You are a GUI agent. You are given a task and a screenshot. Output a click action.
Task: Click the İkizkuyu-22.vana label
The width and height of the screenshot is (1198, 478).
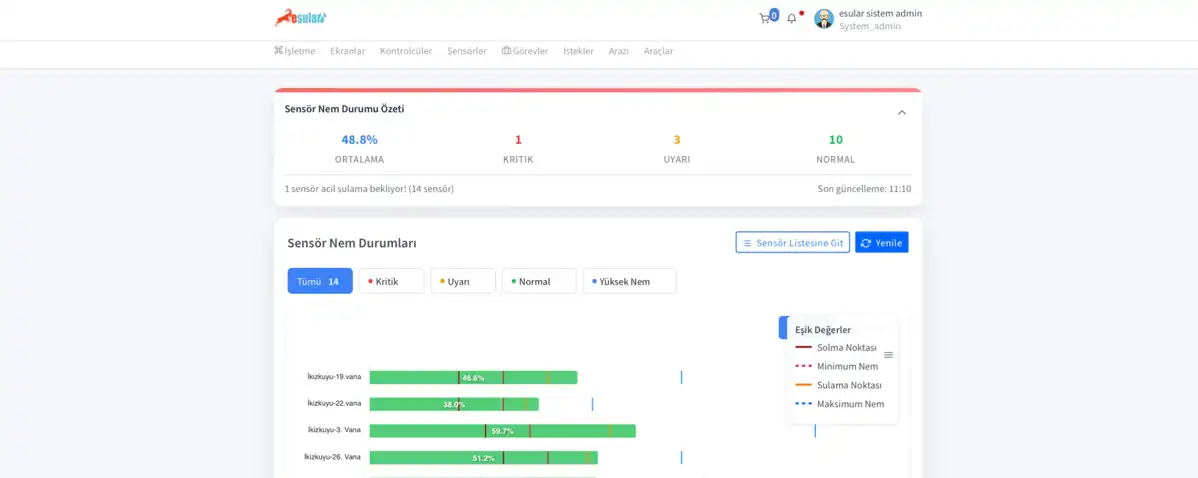[334, 404]
